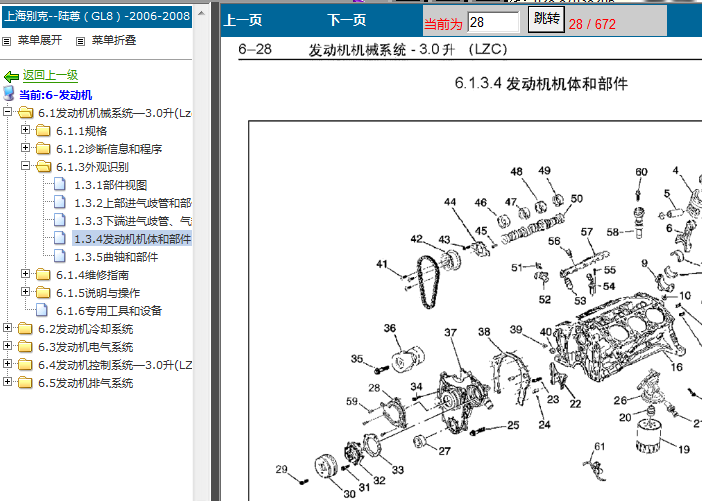
Task: Open 1.3.1部件视图 page
Action: (x=111, y=185)
